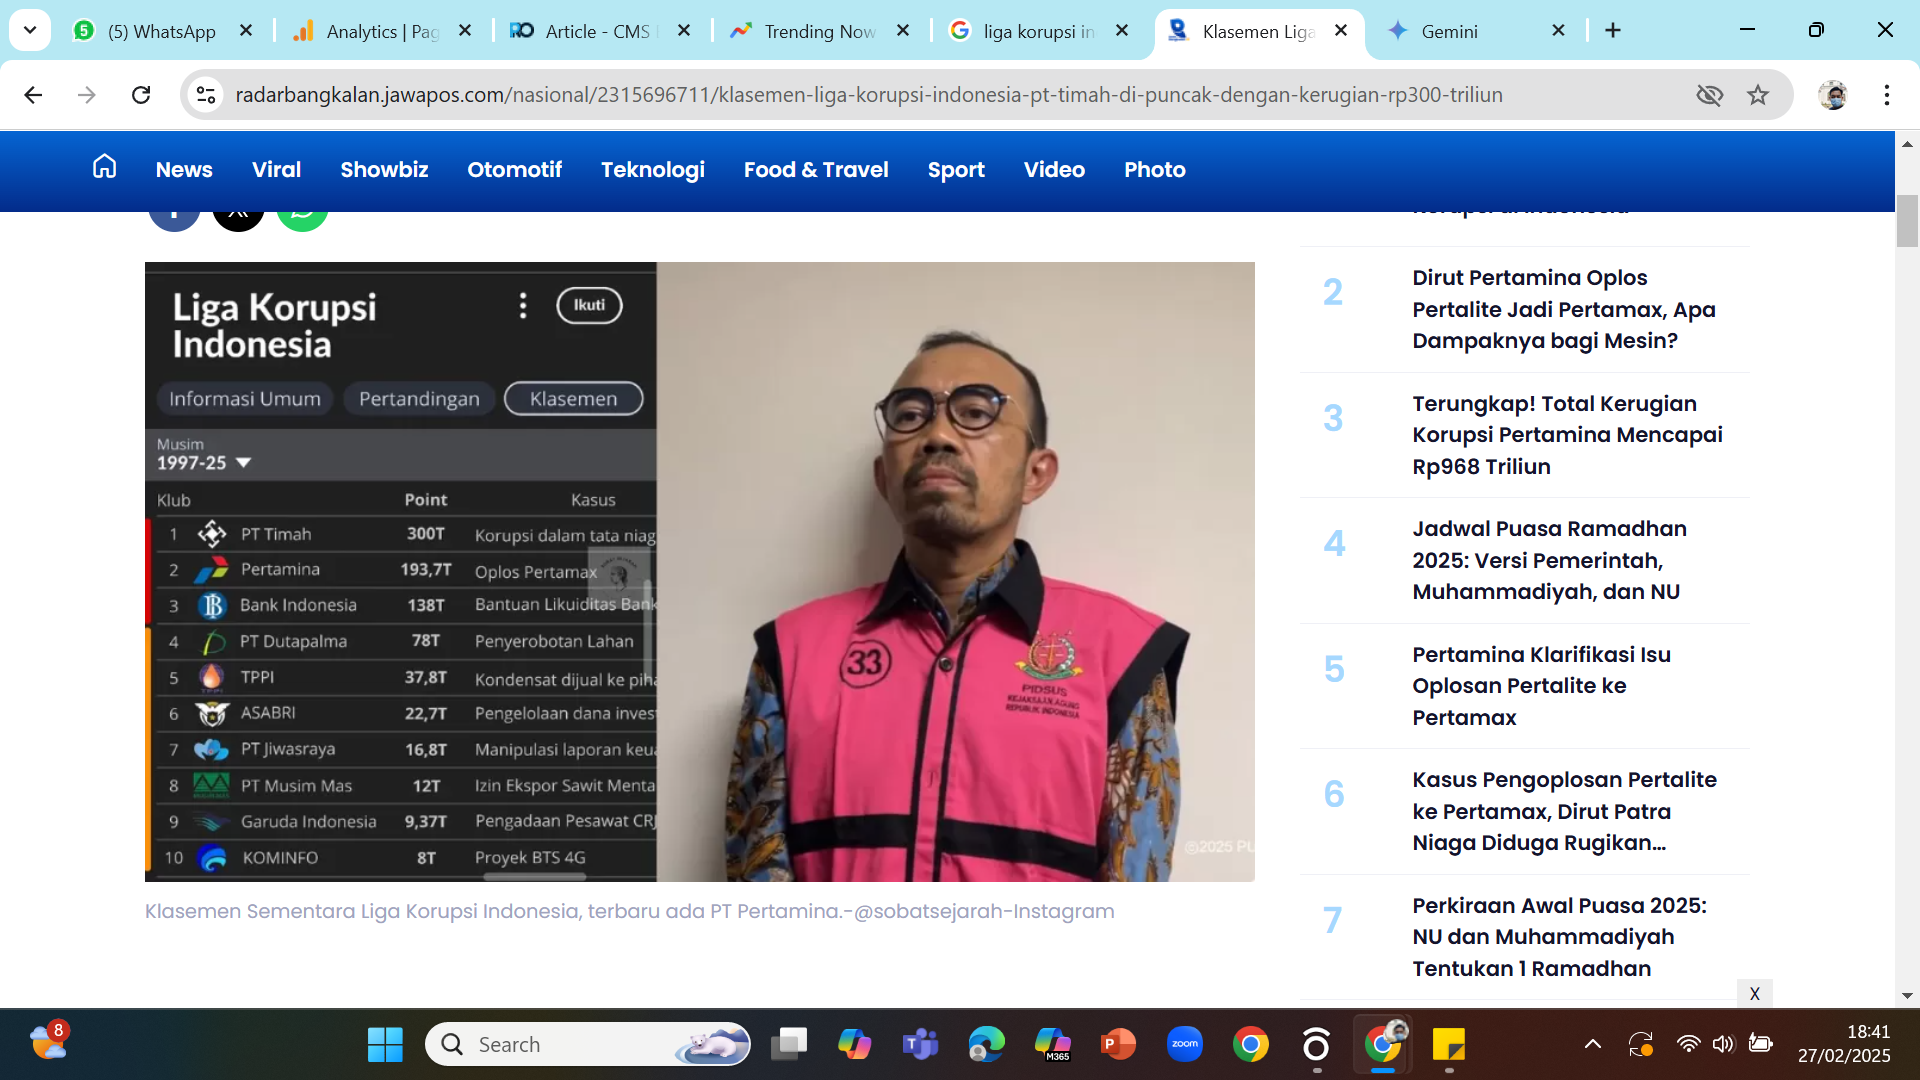Open the Otomotif section
Screen dimensions: 1920x1080
514,170
